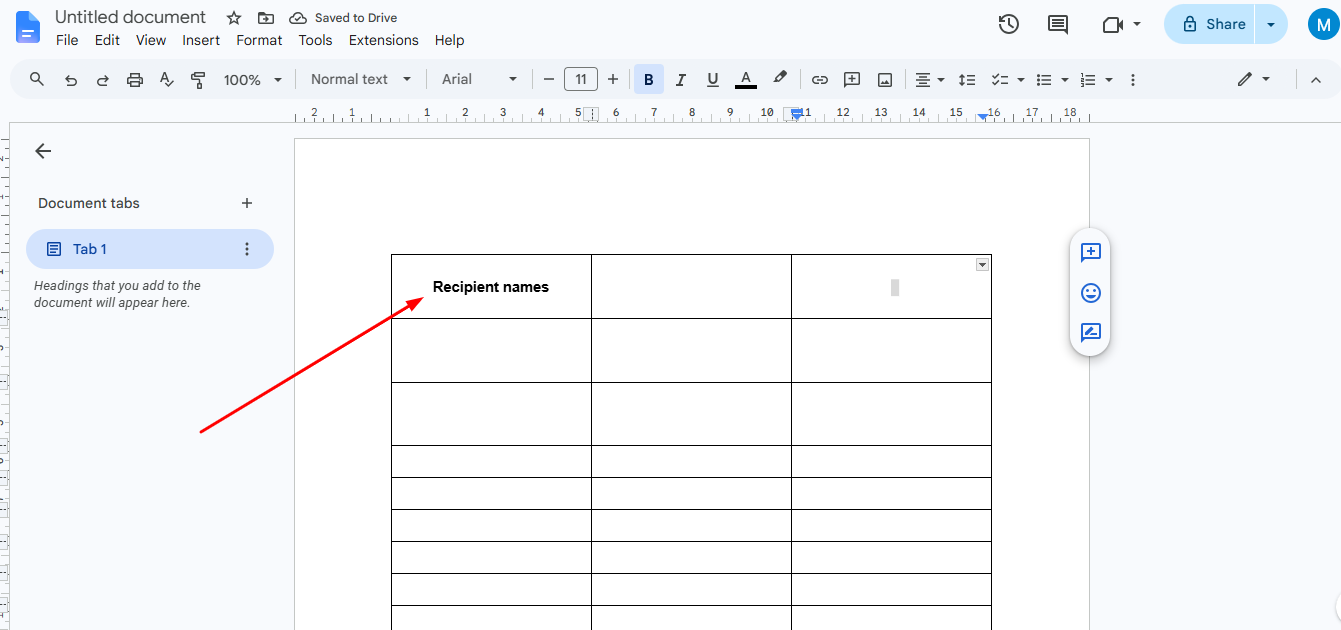Star the Untitled document

point(234,18)
